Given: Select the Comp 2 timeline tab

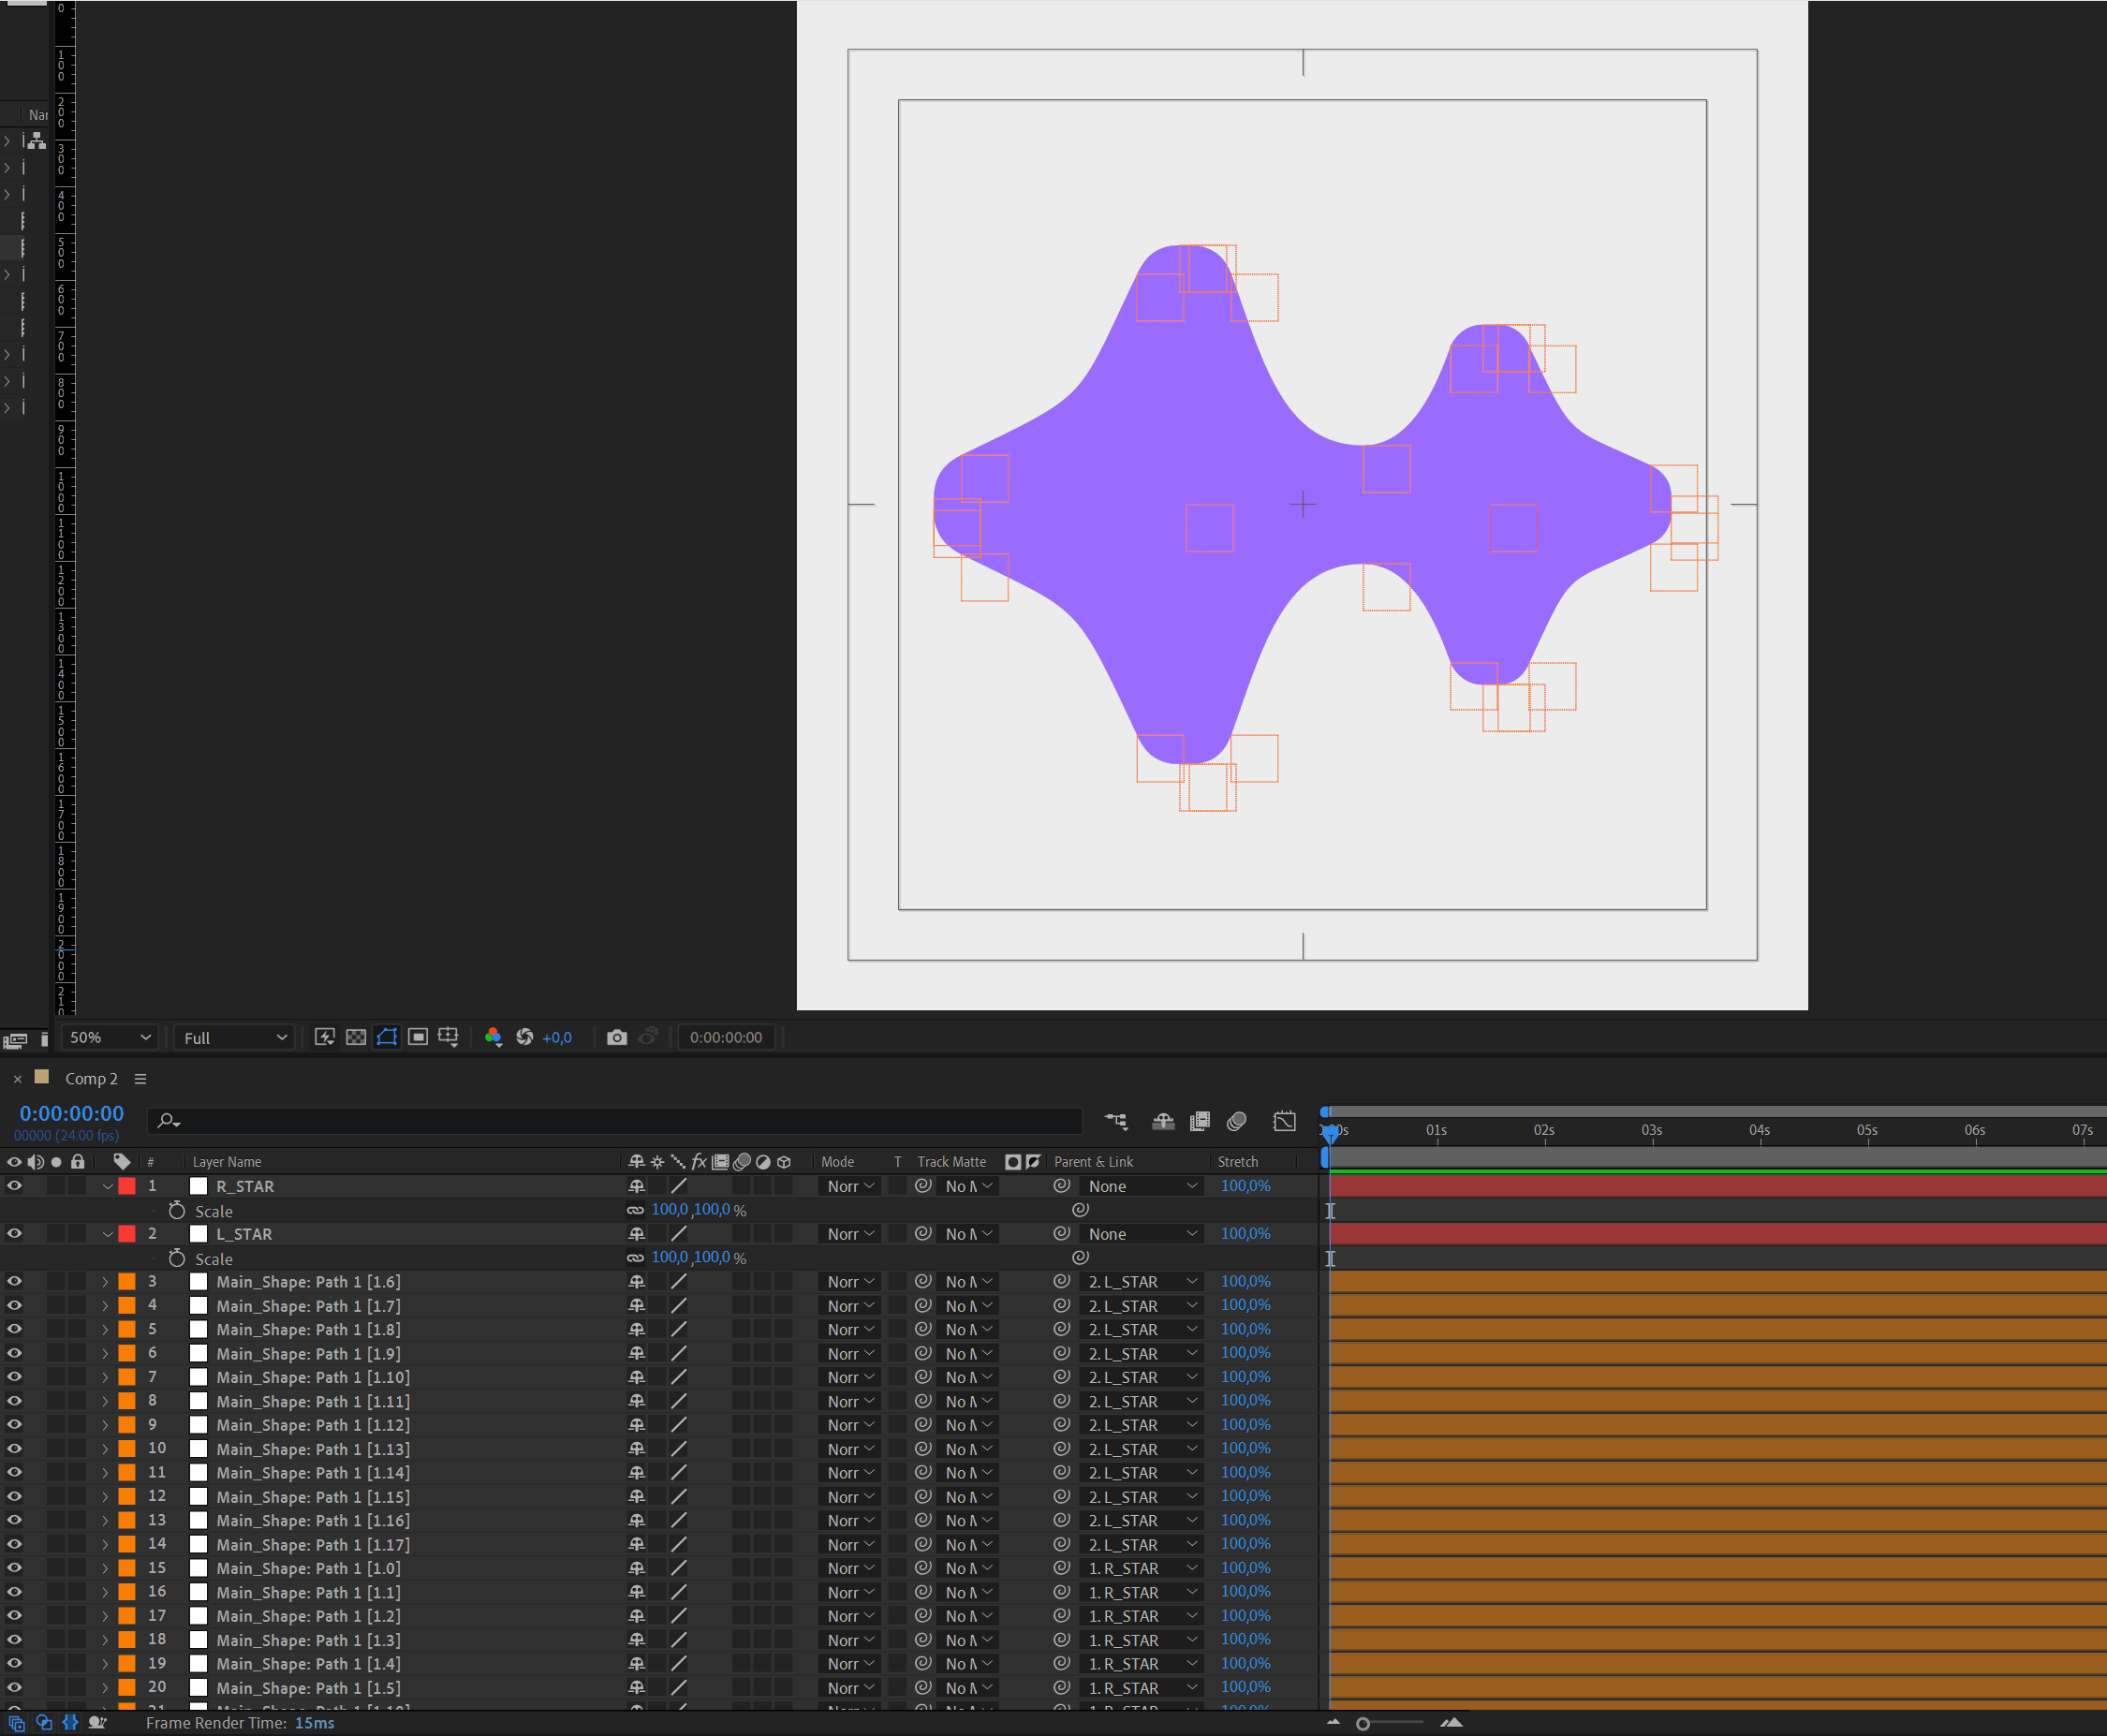Looking at the screenshot, I should coord(91,1079).
